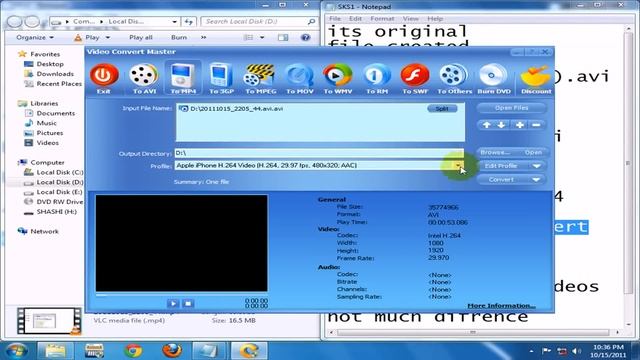The width and height of the screenshot is (640, 360).
Task: Open the Notepad Edit menu
Action: [356, 19]
